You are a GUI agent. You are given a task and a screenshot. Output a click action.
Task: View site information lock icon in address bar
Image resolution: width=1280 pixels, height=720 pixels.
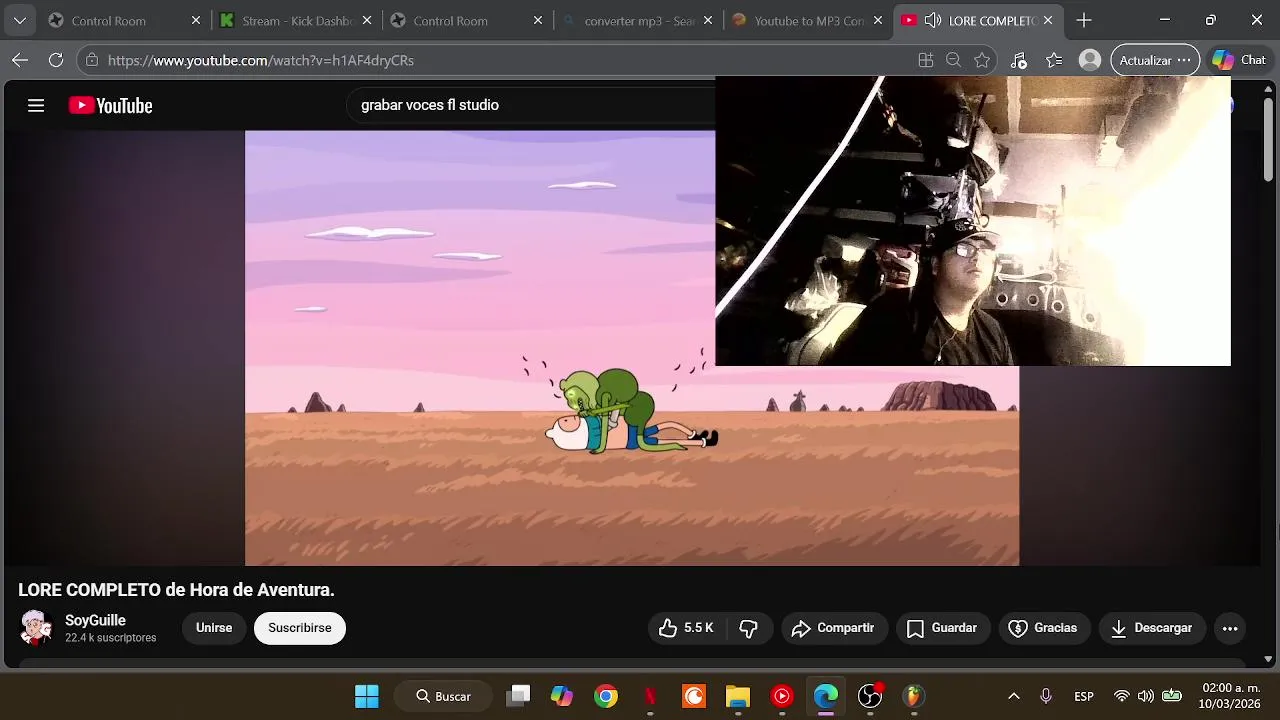pos(93,60)
